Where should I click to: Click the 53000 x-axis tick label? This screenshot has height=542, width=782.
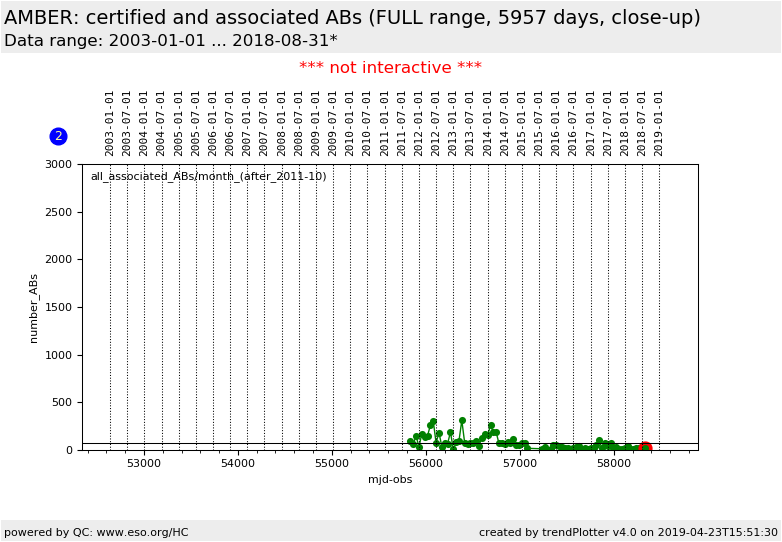coord(143,464)
